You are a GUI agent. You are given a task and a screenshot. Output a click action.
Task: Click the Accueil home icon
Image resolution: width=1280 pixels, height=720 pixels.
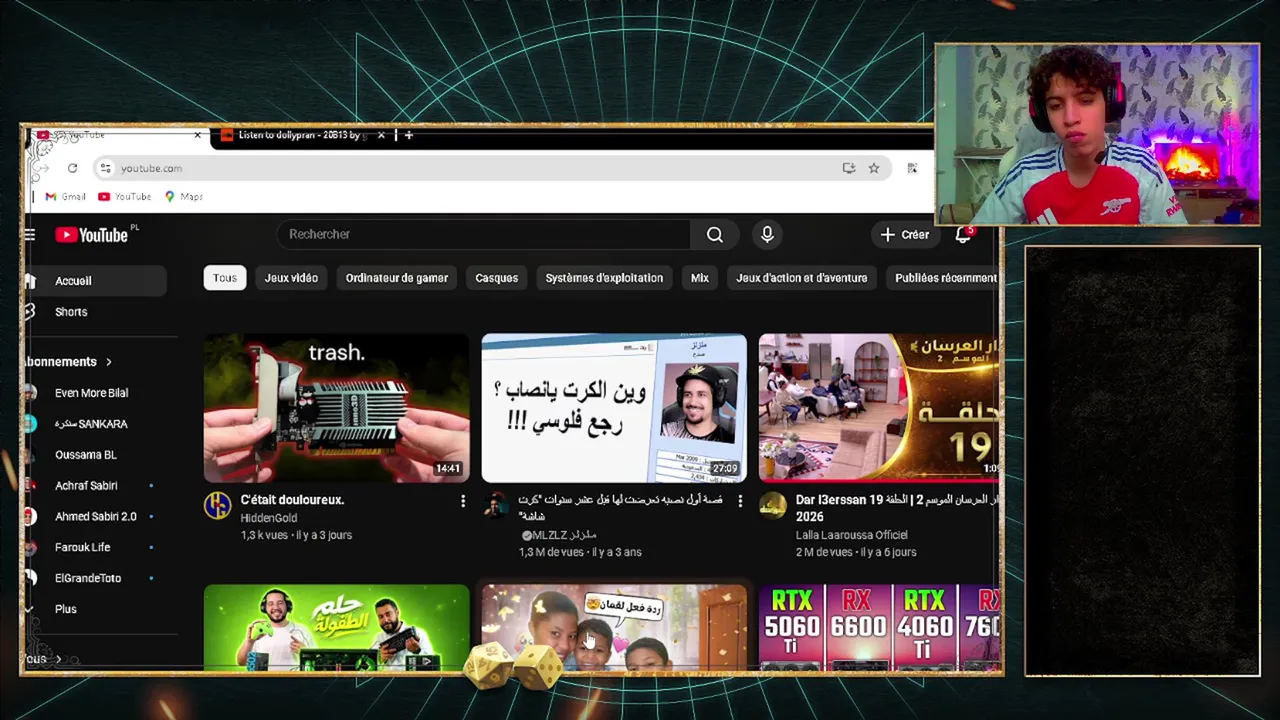(x=29, y=281)
